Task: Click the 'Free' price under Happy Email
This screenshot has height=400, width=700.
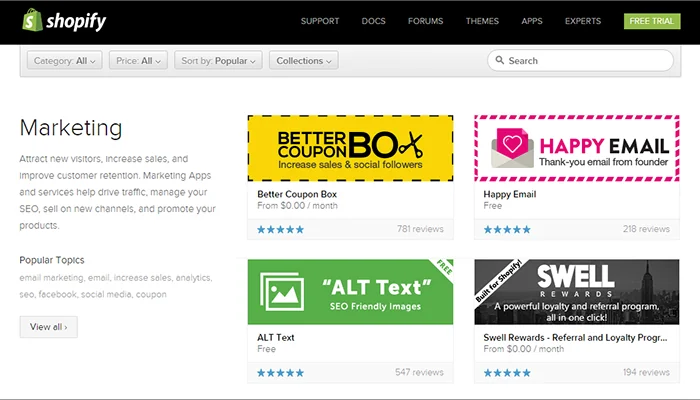Action: (492, 206)
